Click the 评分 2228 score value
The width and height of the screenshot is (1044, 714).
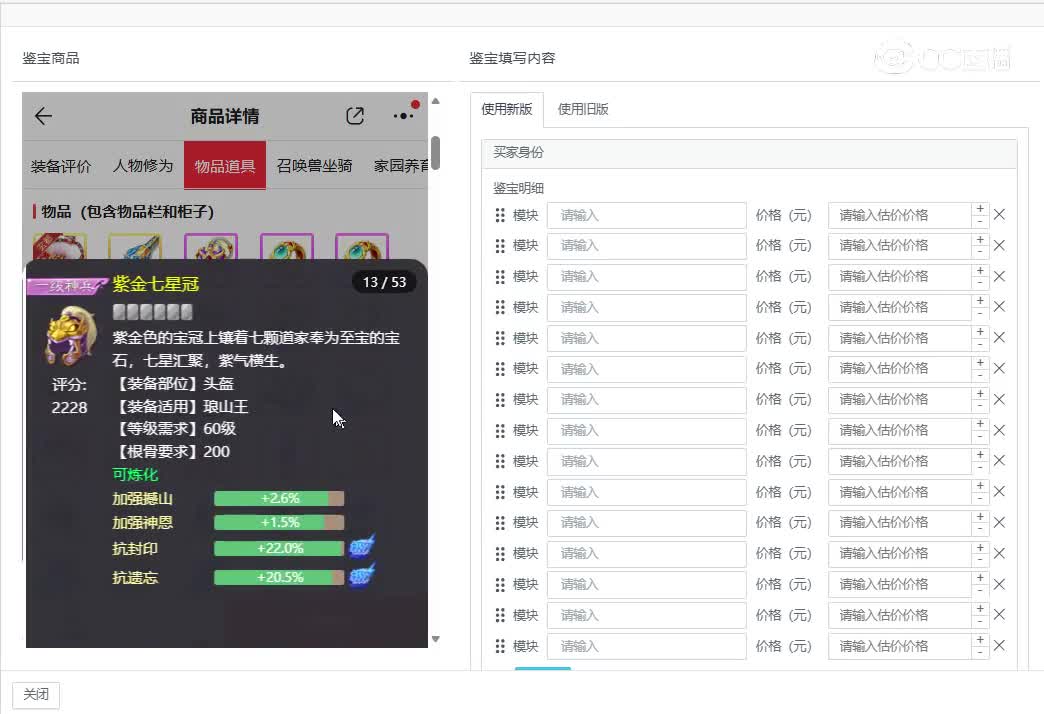point(69,407)
